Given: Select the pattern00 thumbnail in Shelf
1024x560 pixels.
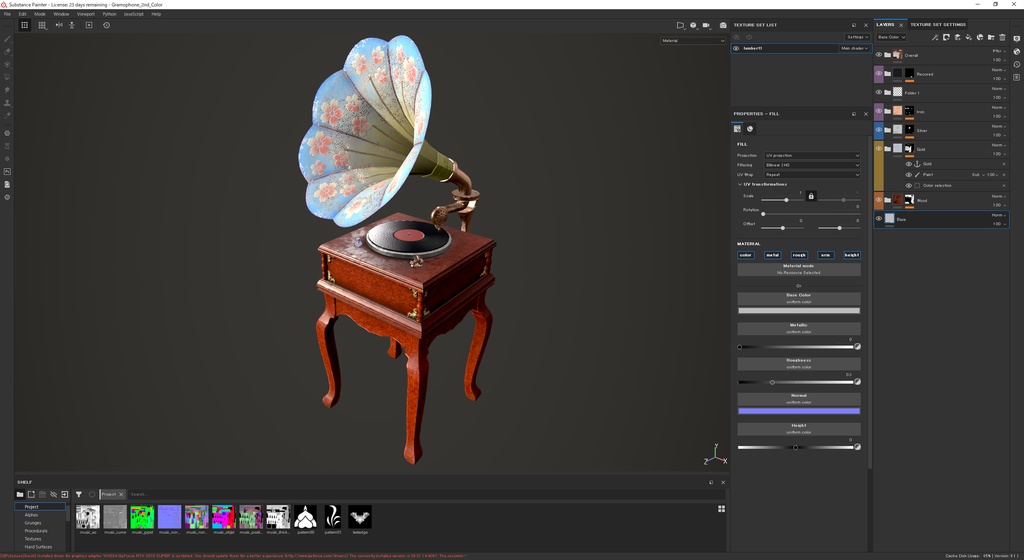Looking at the screenshot, I should [x=306, y=516].
